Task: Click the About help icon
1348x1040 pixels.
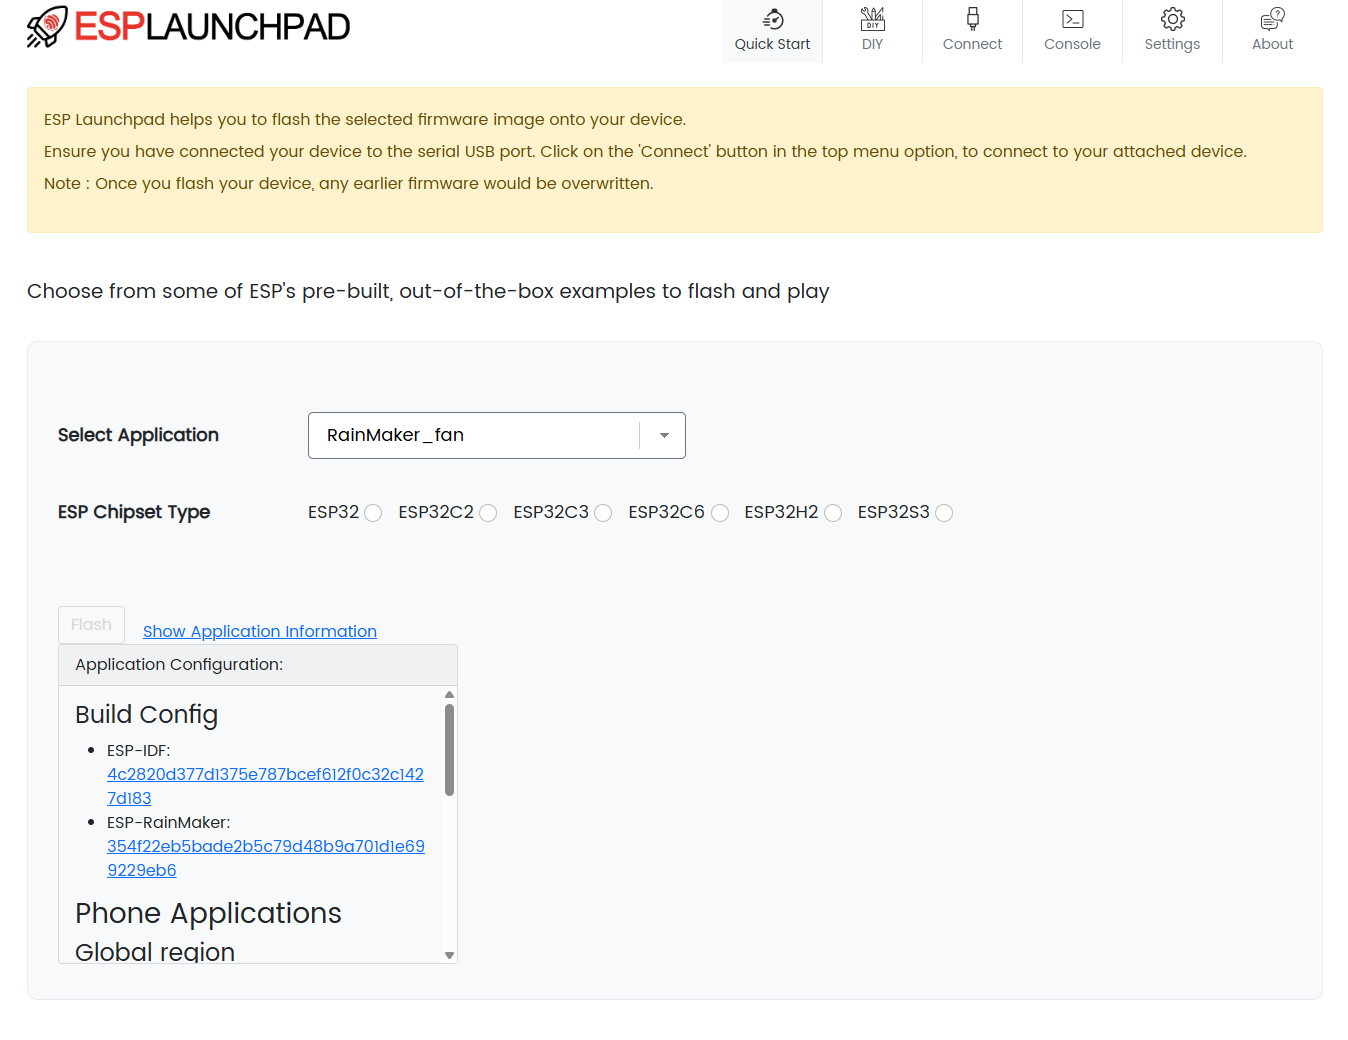Action: pyautogui.click(x=1272, y=19)
